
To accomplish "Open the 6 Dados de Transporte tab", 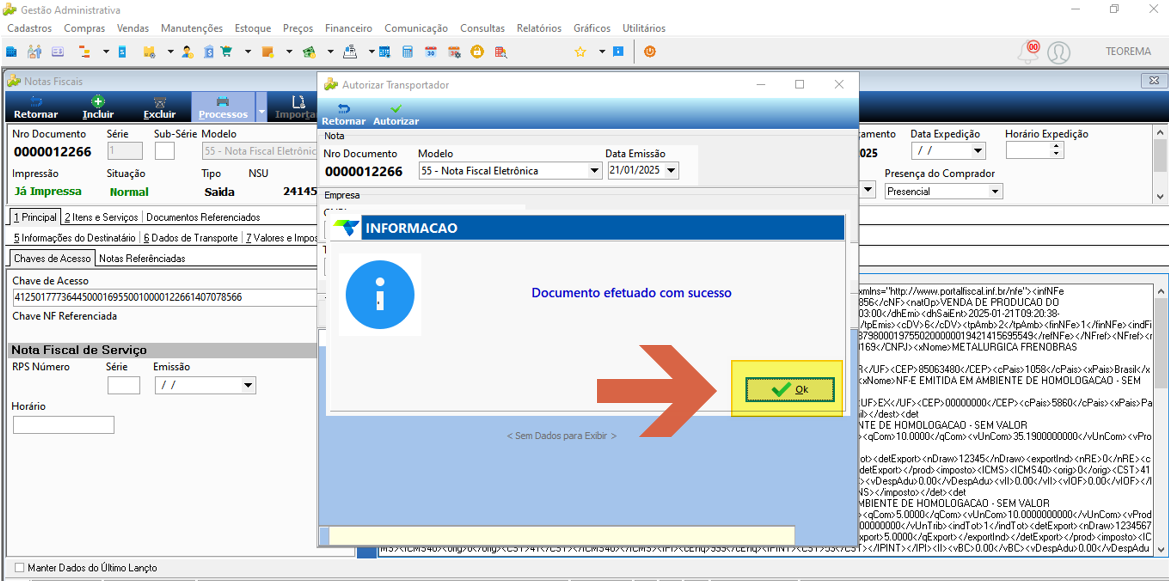I will [190, 238].
